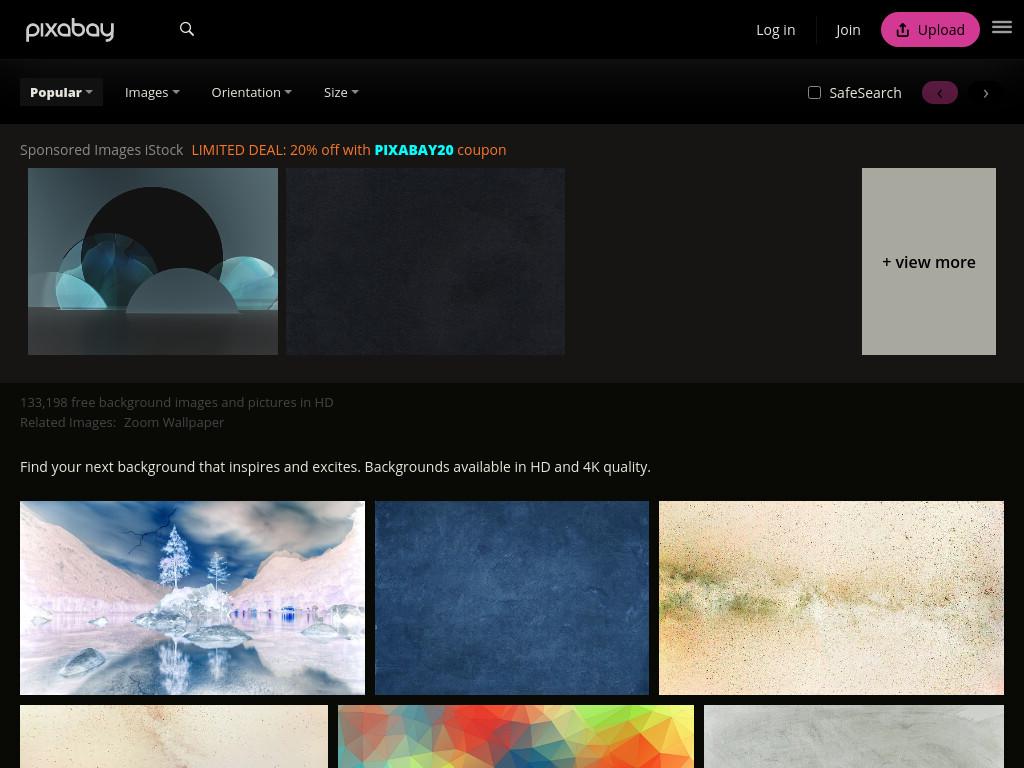The image size is (1024, 768).
Task: Click the Log in link
Action: pyautogui.click(x=775, y=30)
